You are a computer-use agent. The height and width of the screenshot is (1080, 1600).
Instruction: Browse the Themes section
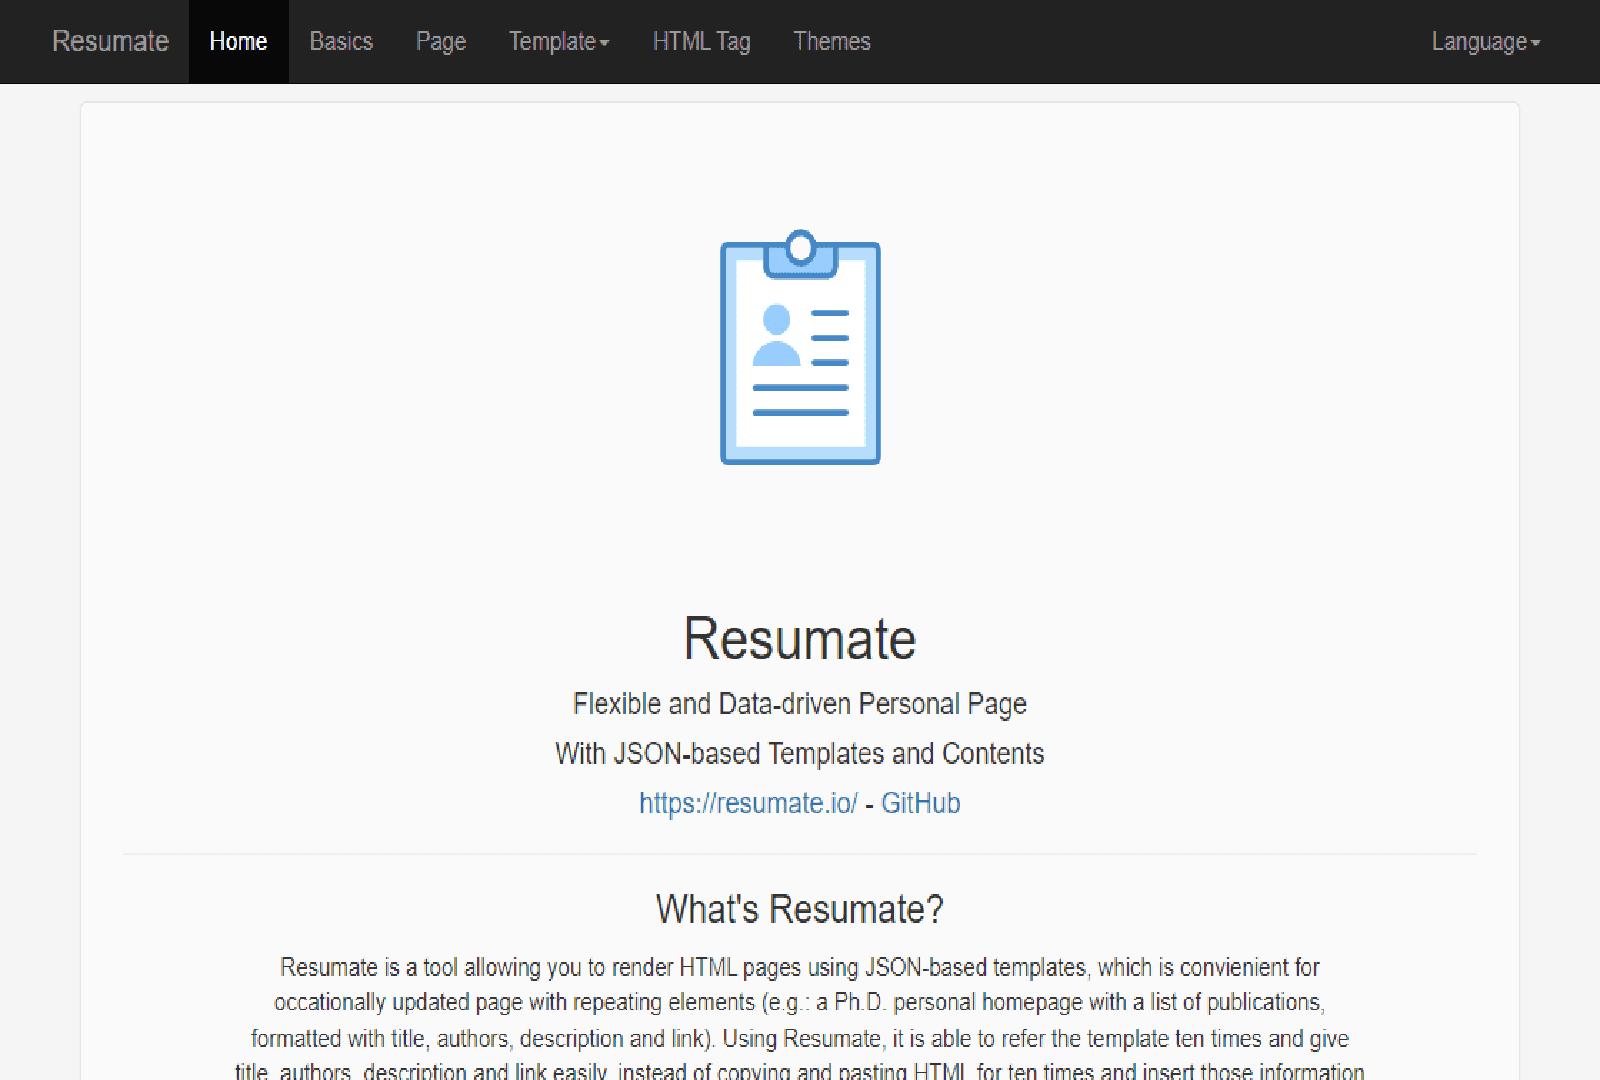click(x=832, y=41)
